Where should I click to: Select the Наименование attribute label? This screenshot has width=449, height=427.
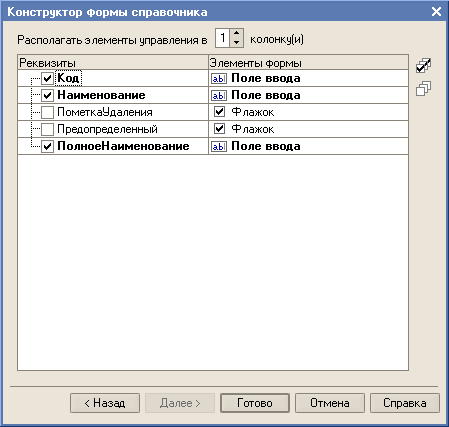[x=101, y=95]
